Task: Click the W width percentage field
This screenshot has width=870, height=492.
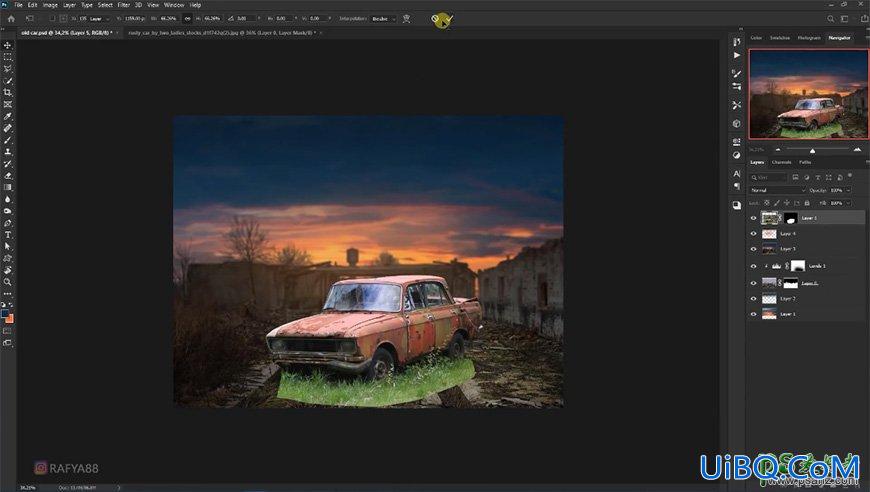Action: 168,19
